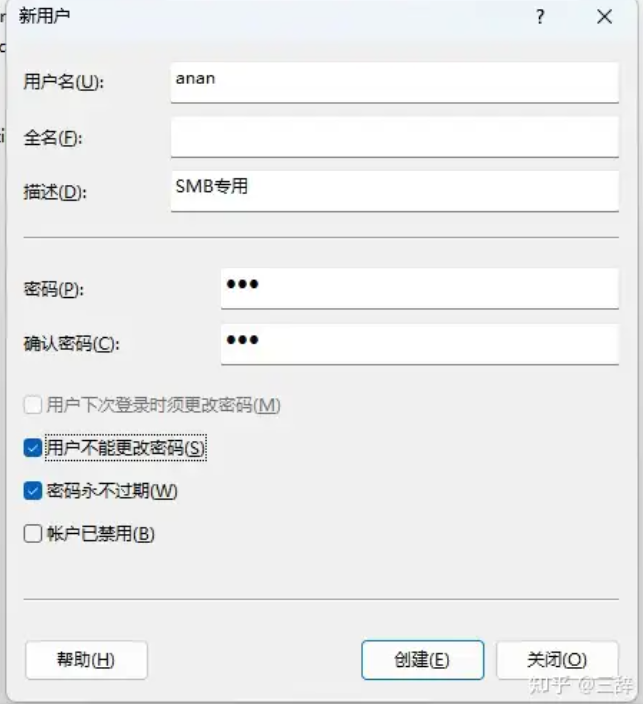Screen dimensions: 643x704
Task: Click the 确认密码(C) label text
Action: click(71, 344)
